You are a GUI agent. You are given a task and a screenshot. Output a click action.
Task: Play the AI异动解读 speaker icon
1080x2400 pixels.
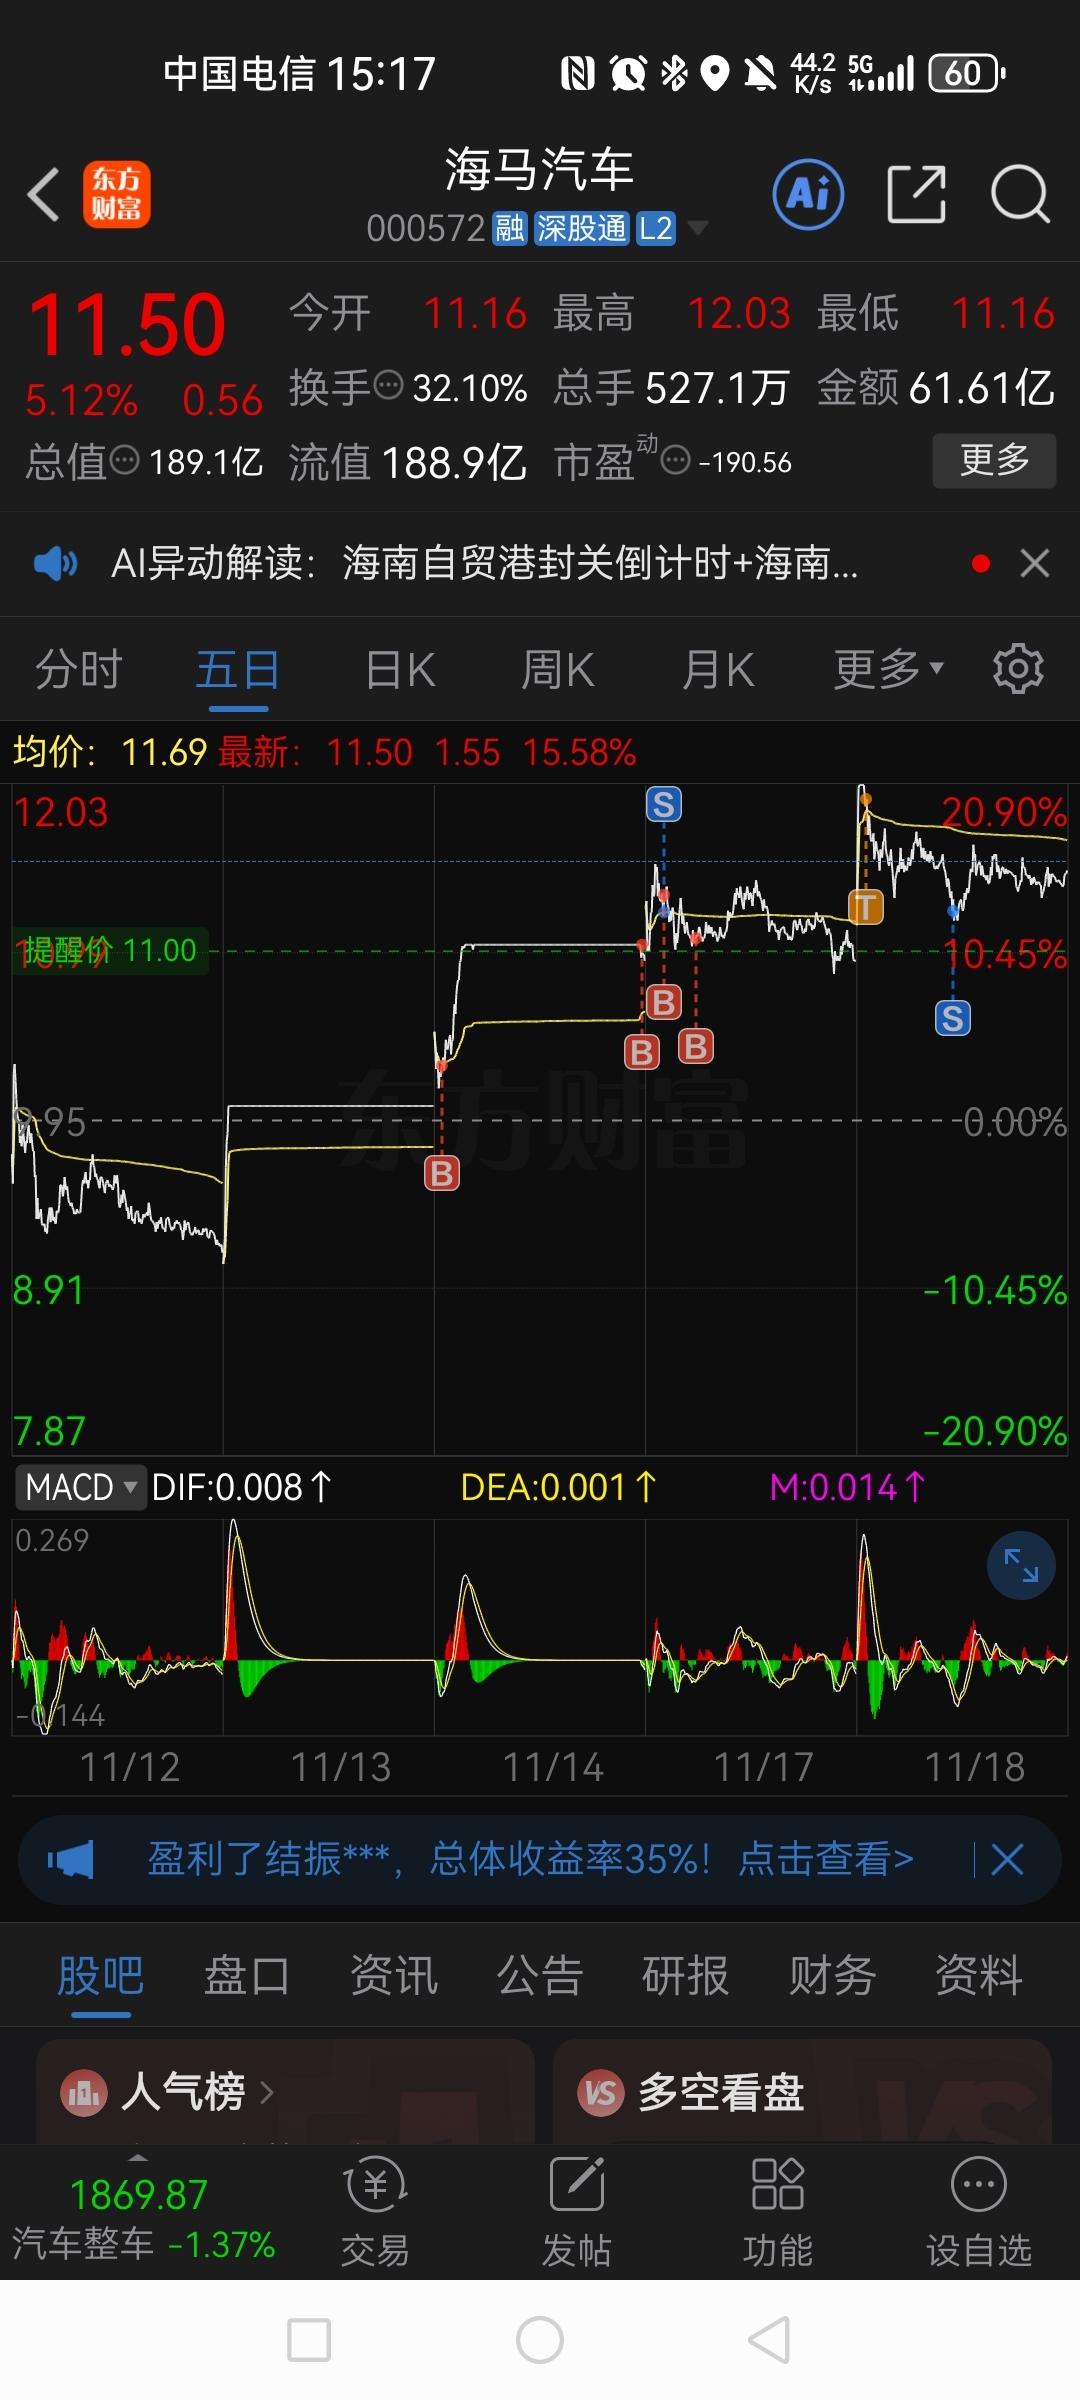click(x=55, y=564)
